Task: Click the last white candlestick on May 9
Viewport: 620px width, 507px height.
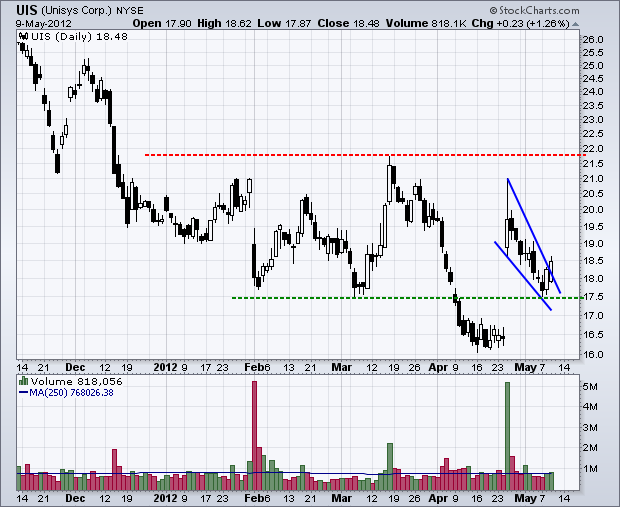Action: (551, 269)
